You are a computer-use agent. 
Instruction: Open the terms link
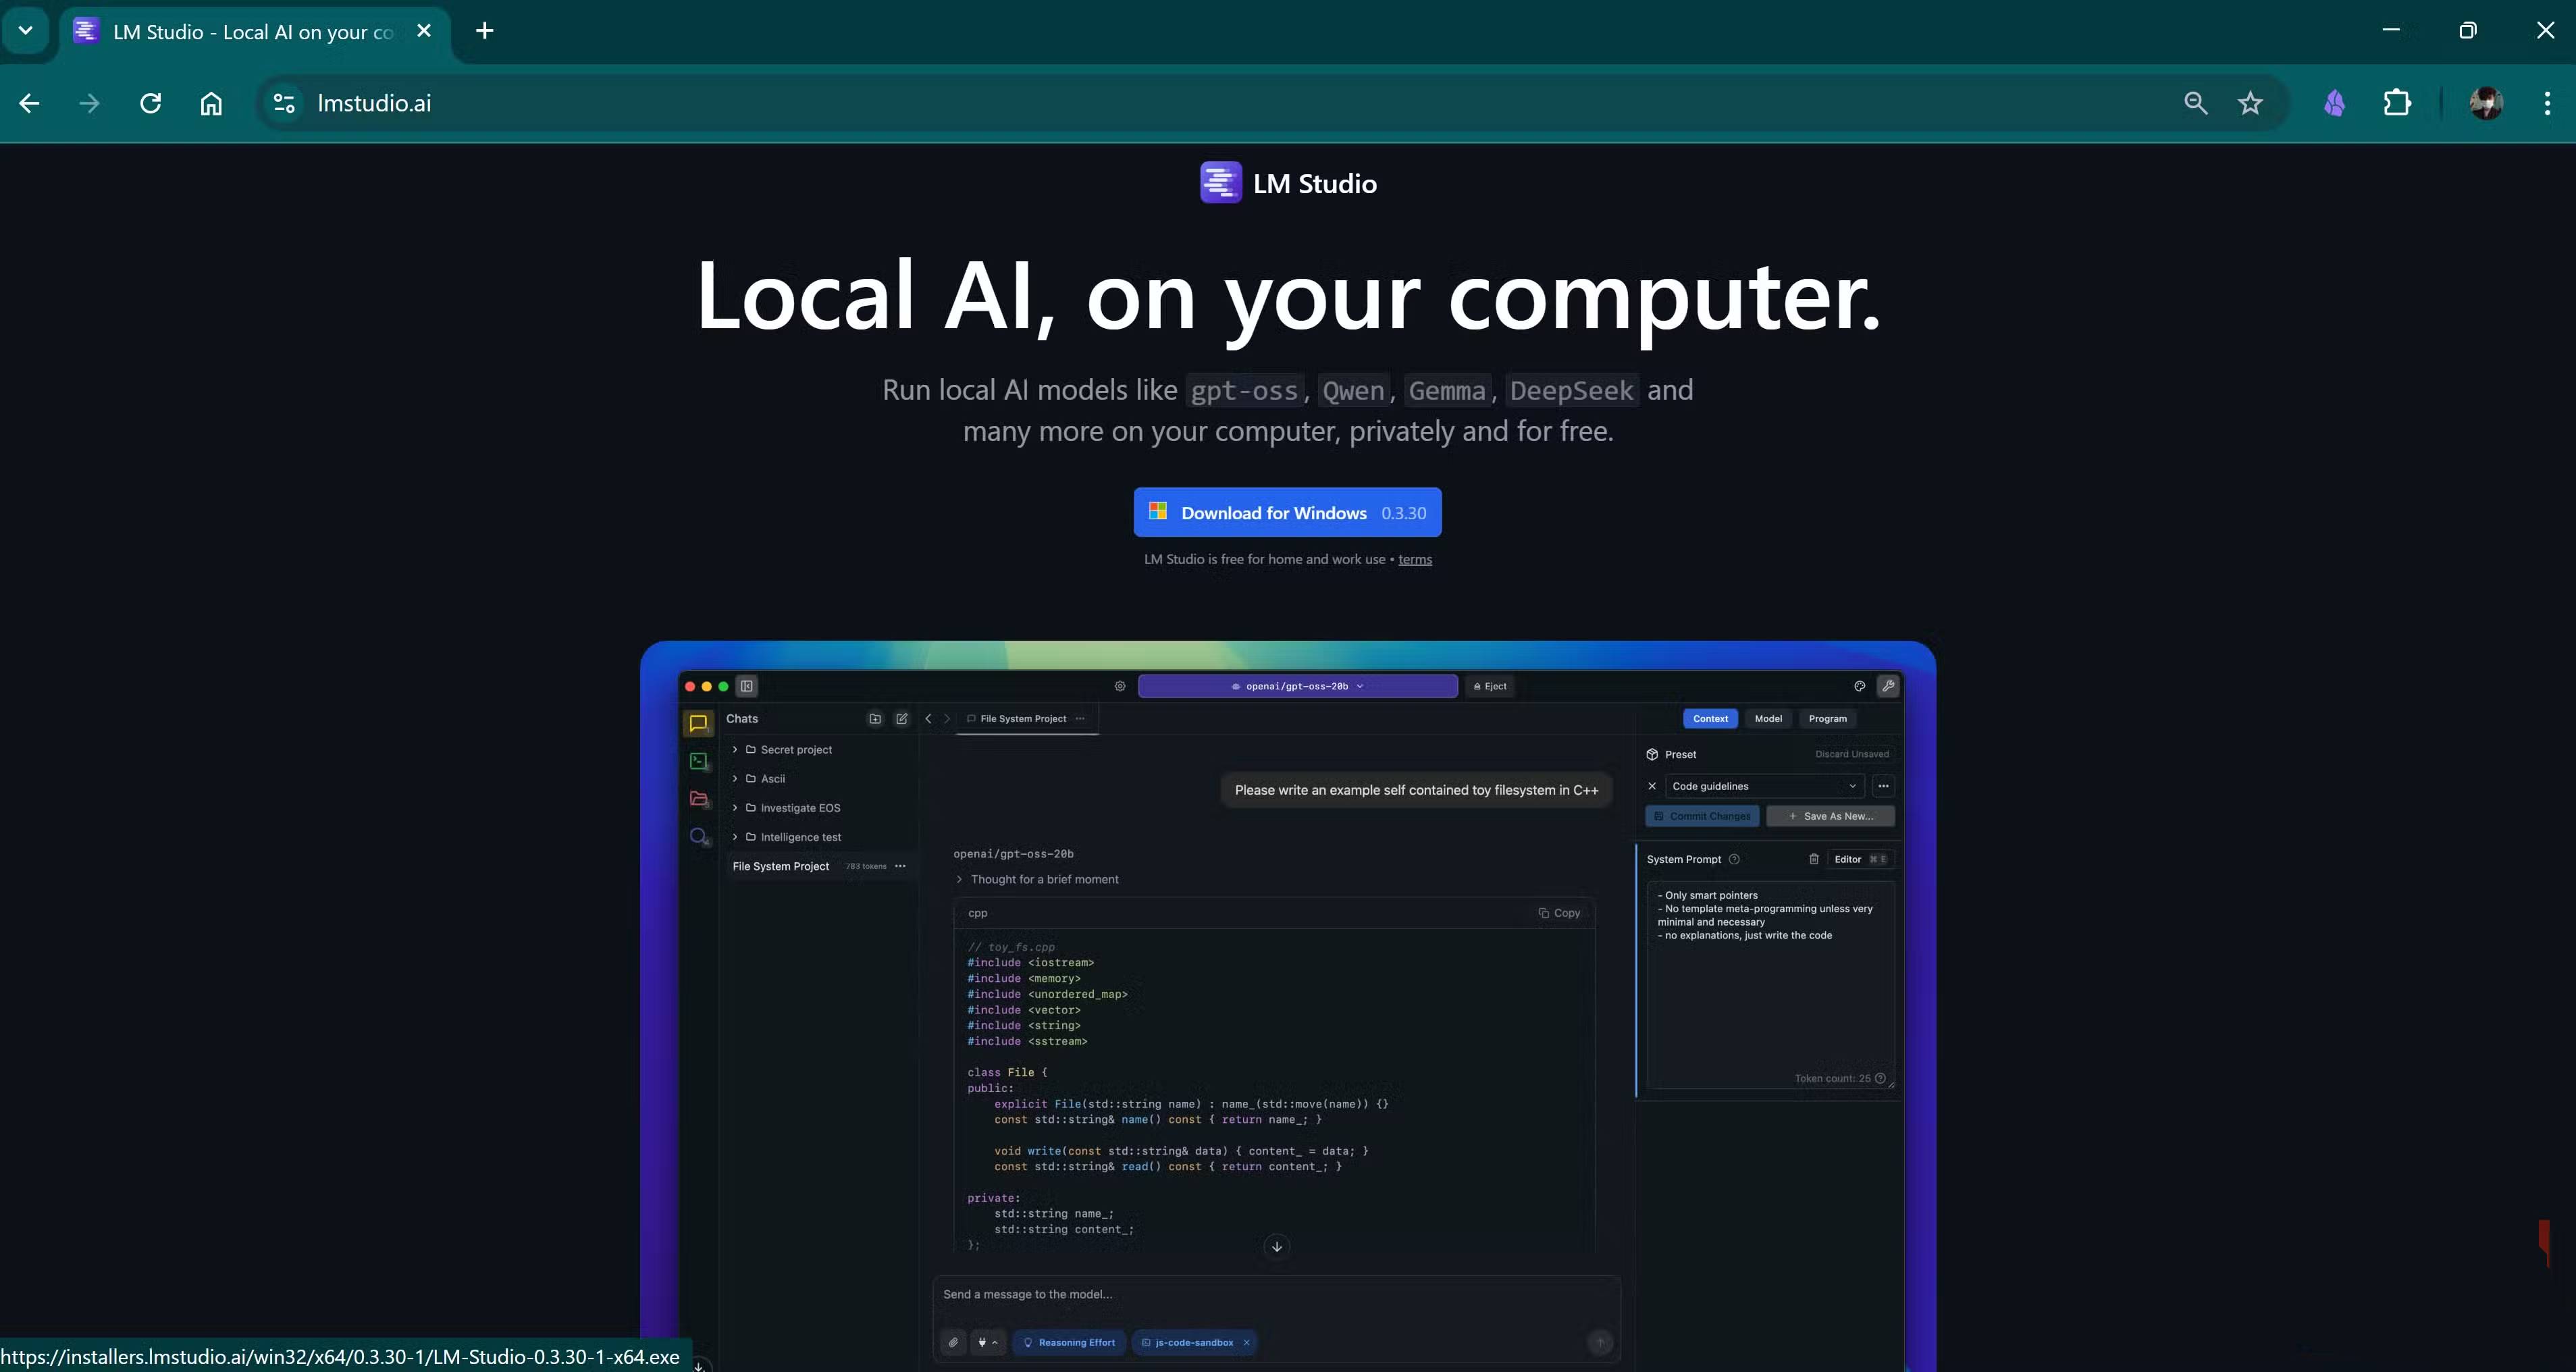pos(1414,559)
